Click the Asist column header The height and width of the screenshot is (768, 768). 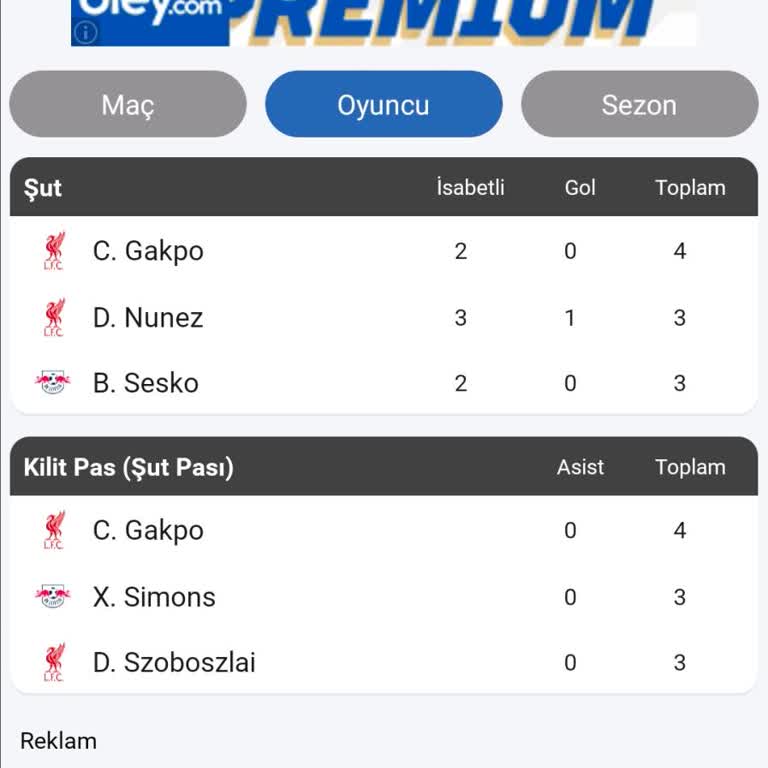580,467
